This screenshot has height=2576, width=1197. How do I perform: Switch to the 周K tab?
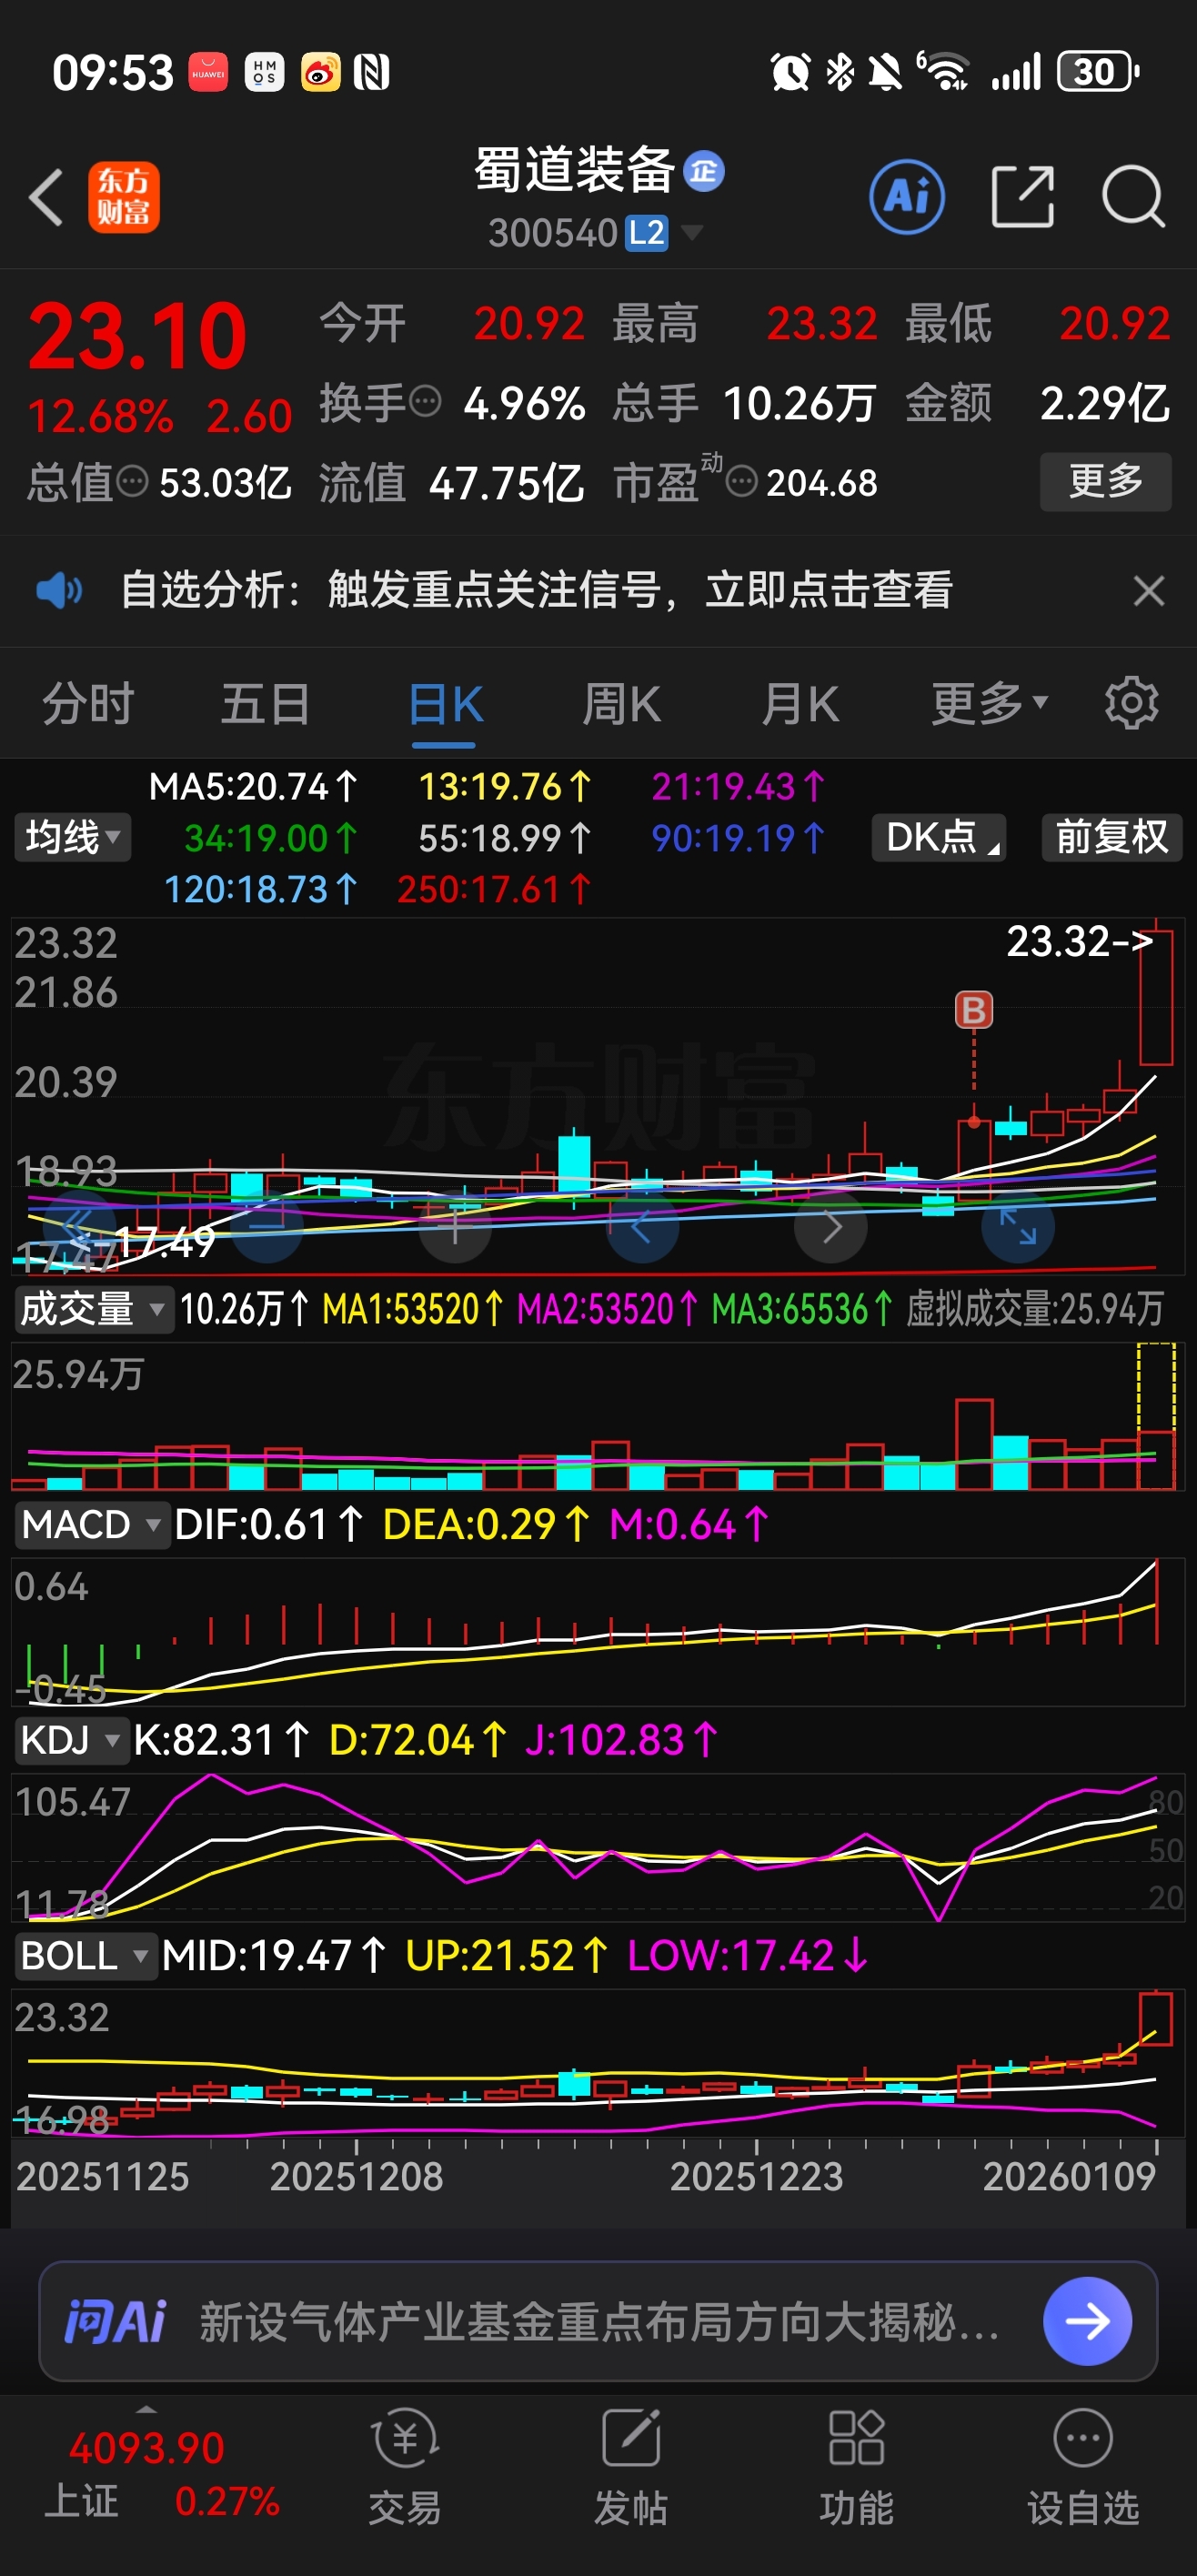(x=622, y=703)
